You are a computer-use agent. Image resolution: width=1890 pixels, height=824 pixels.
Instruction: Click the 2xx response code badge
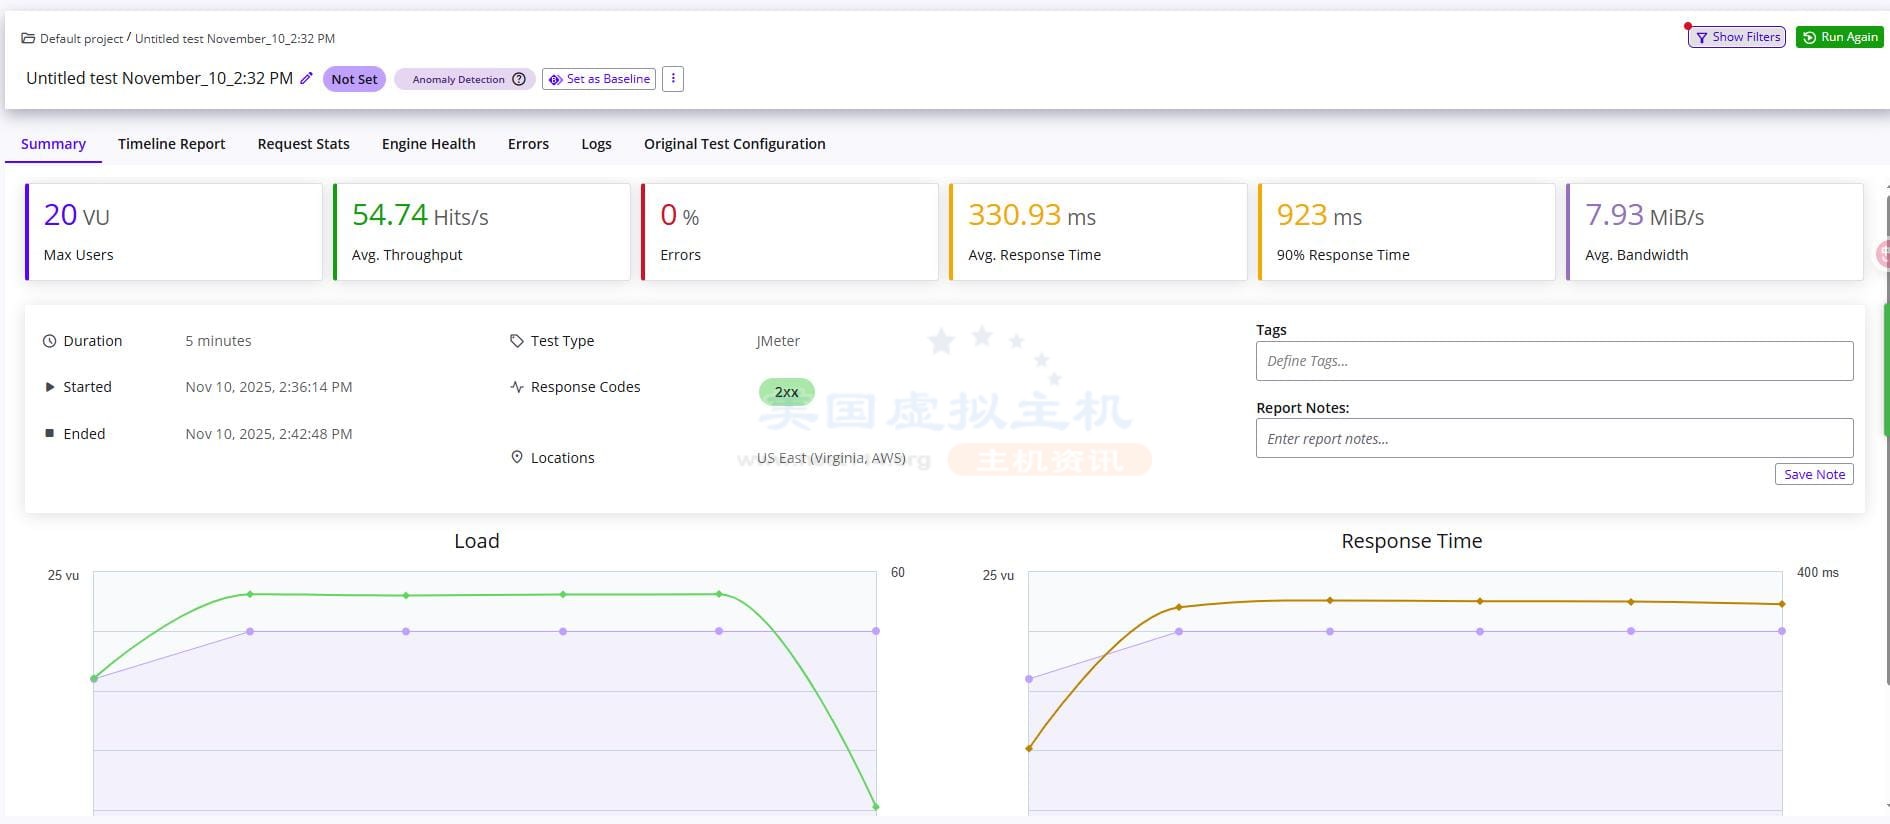click(x=786, y=392)
